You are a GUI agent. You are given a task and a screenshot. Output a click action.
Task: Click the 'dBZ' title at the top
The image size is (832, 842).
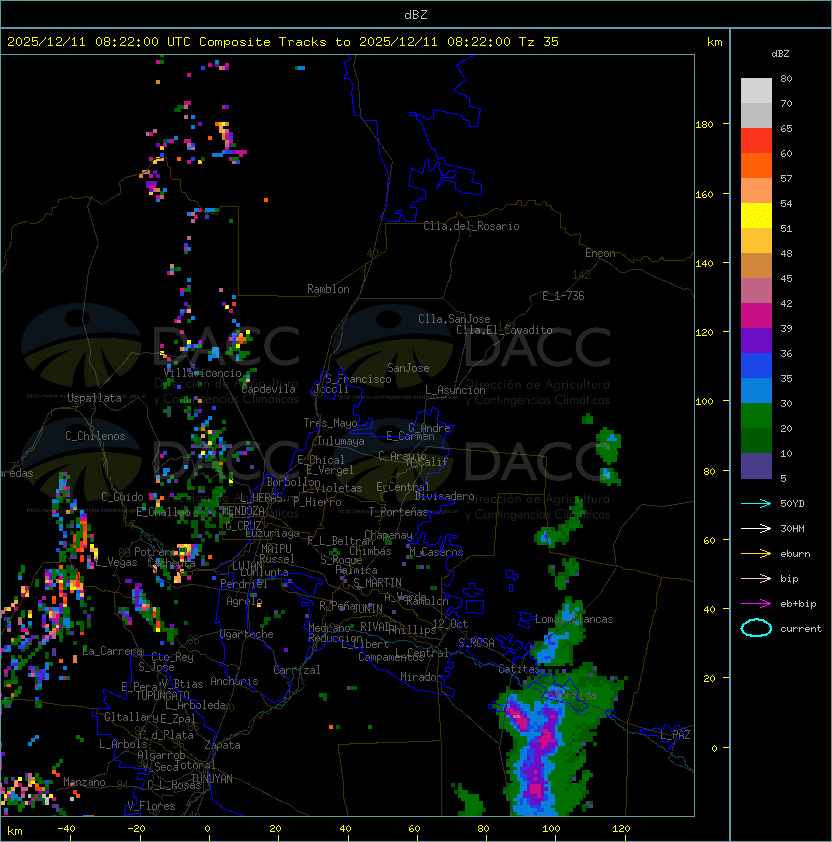tap(416, 15)
